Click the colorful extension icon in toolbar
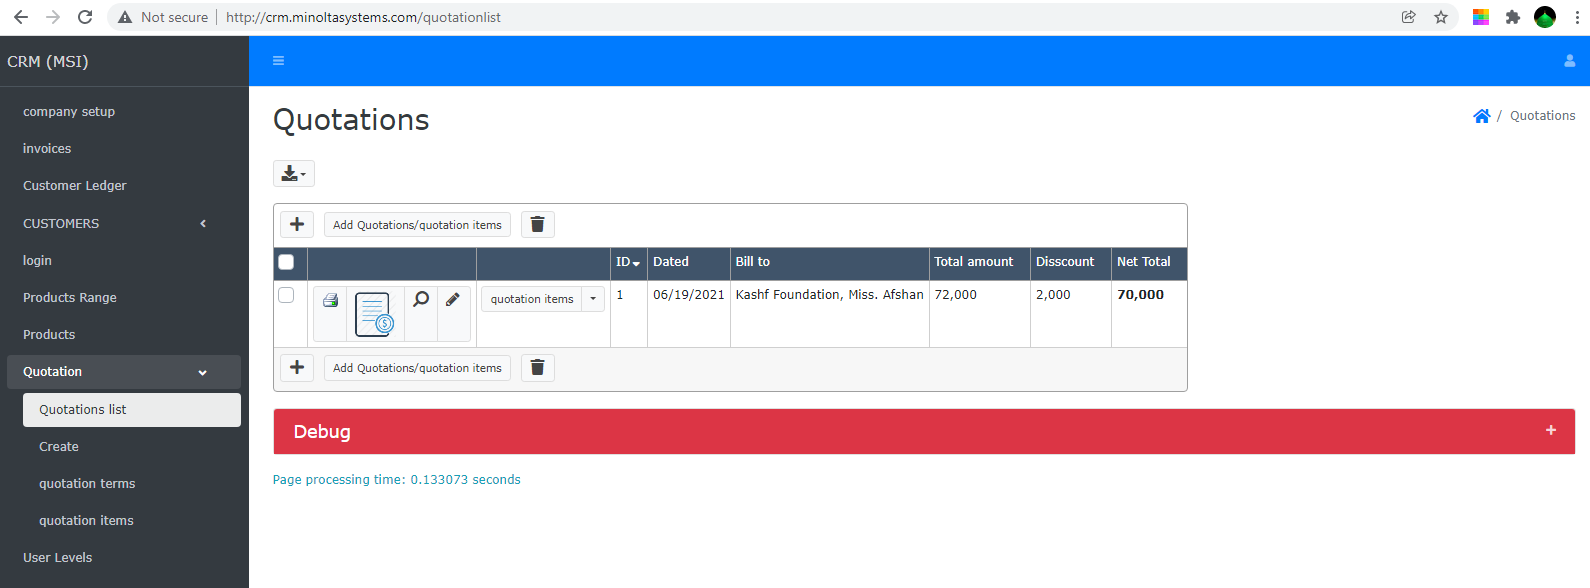The height and width of the screenshot is (588, 1590). coord(1481,17)
